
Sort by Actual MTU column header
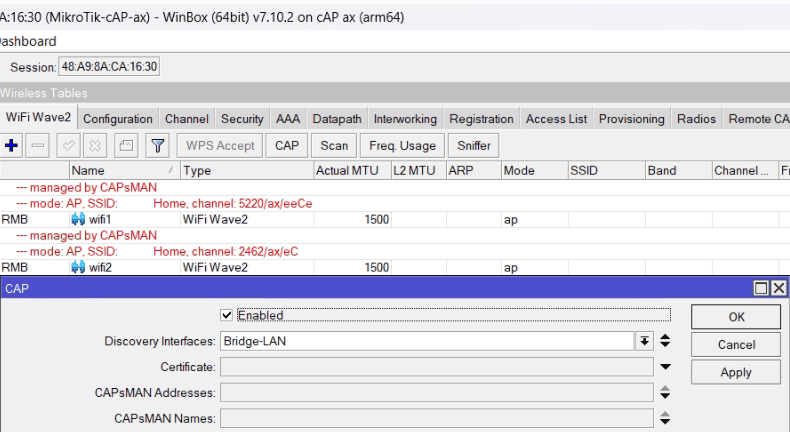tap(353, 170)
